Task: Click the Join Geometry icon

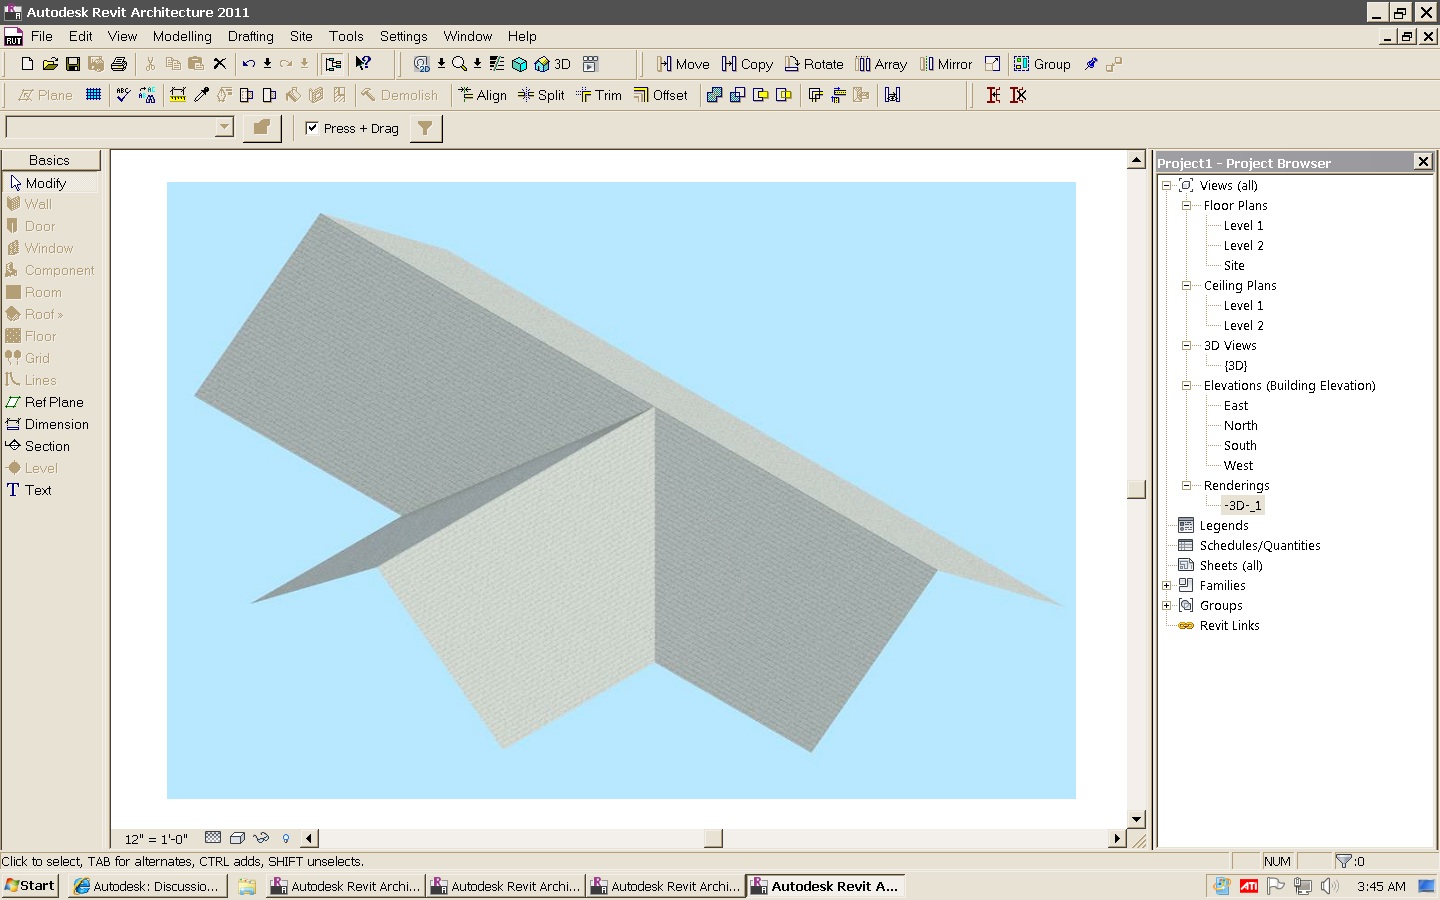Action: tap(714, 95)
